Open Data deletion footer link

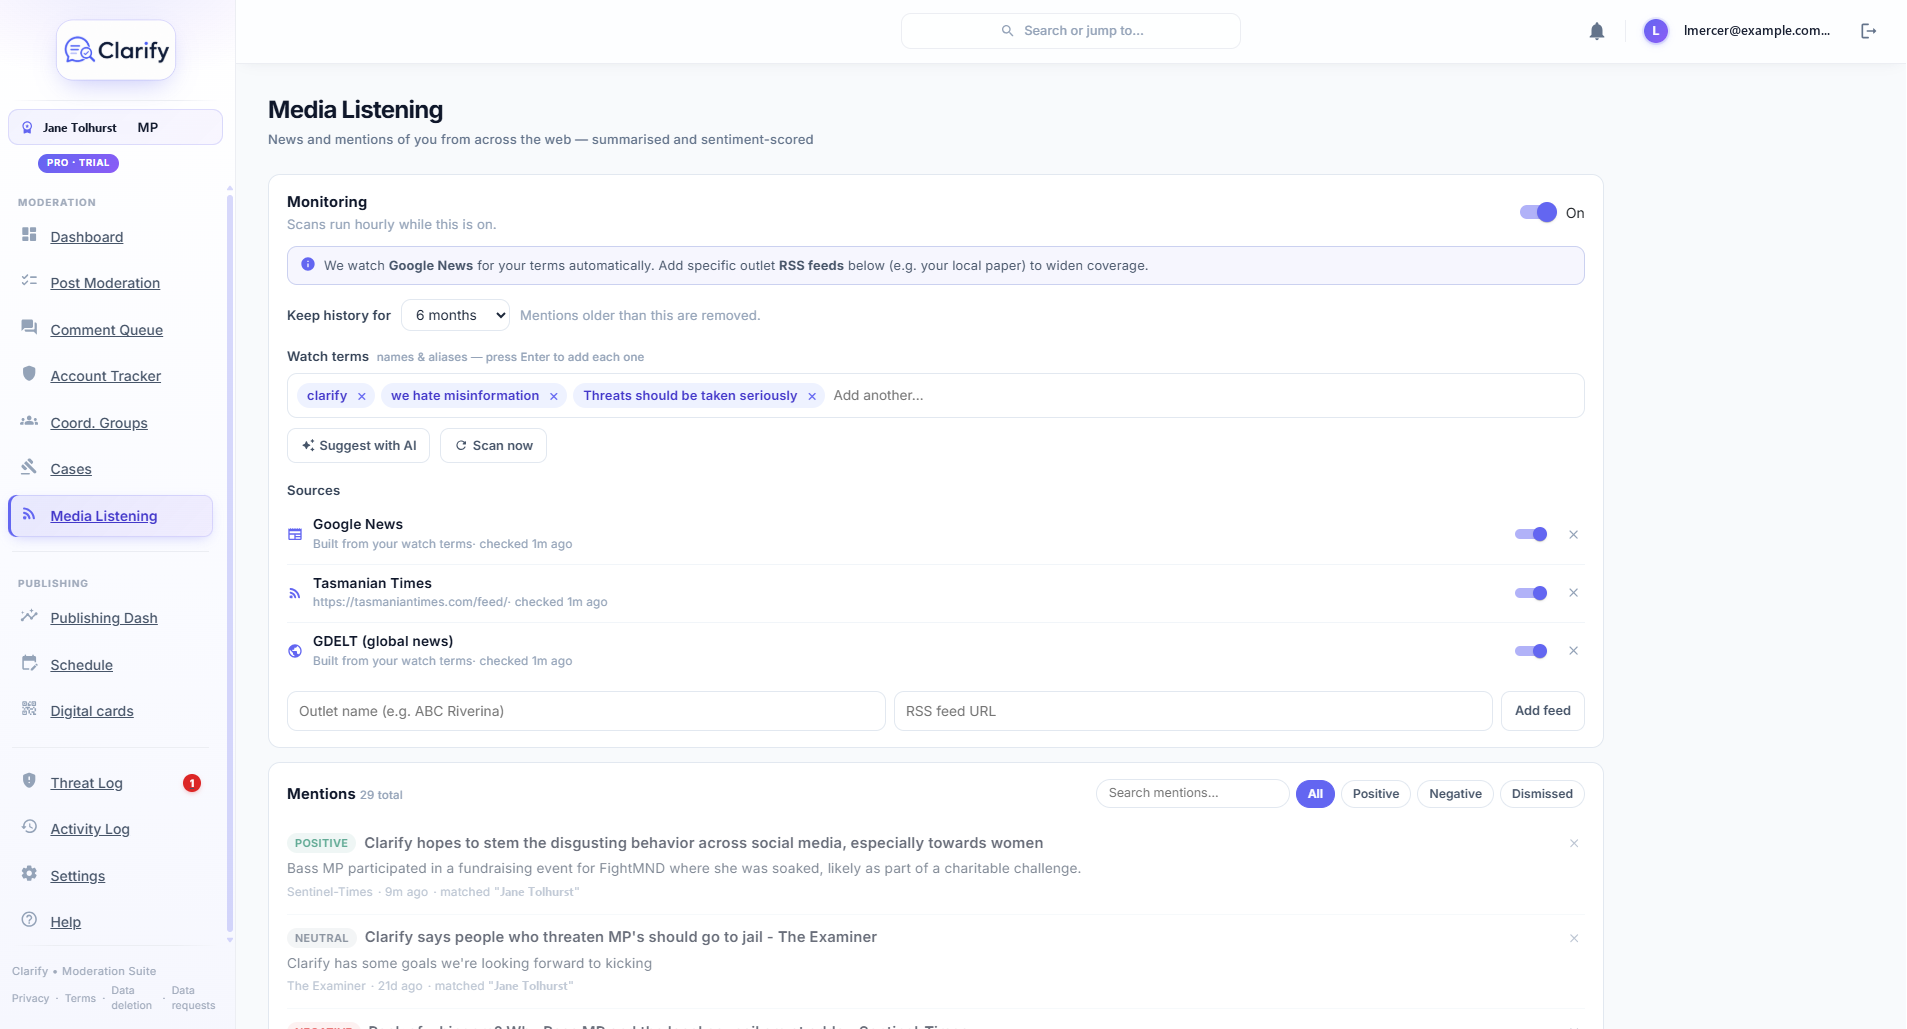[x=131, y=998]
